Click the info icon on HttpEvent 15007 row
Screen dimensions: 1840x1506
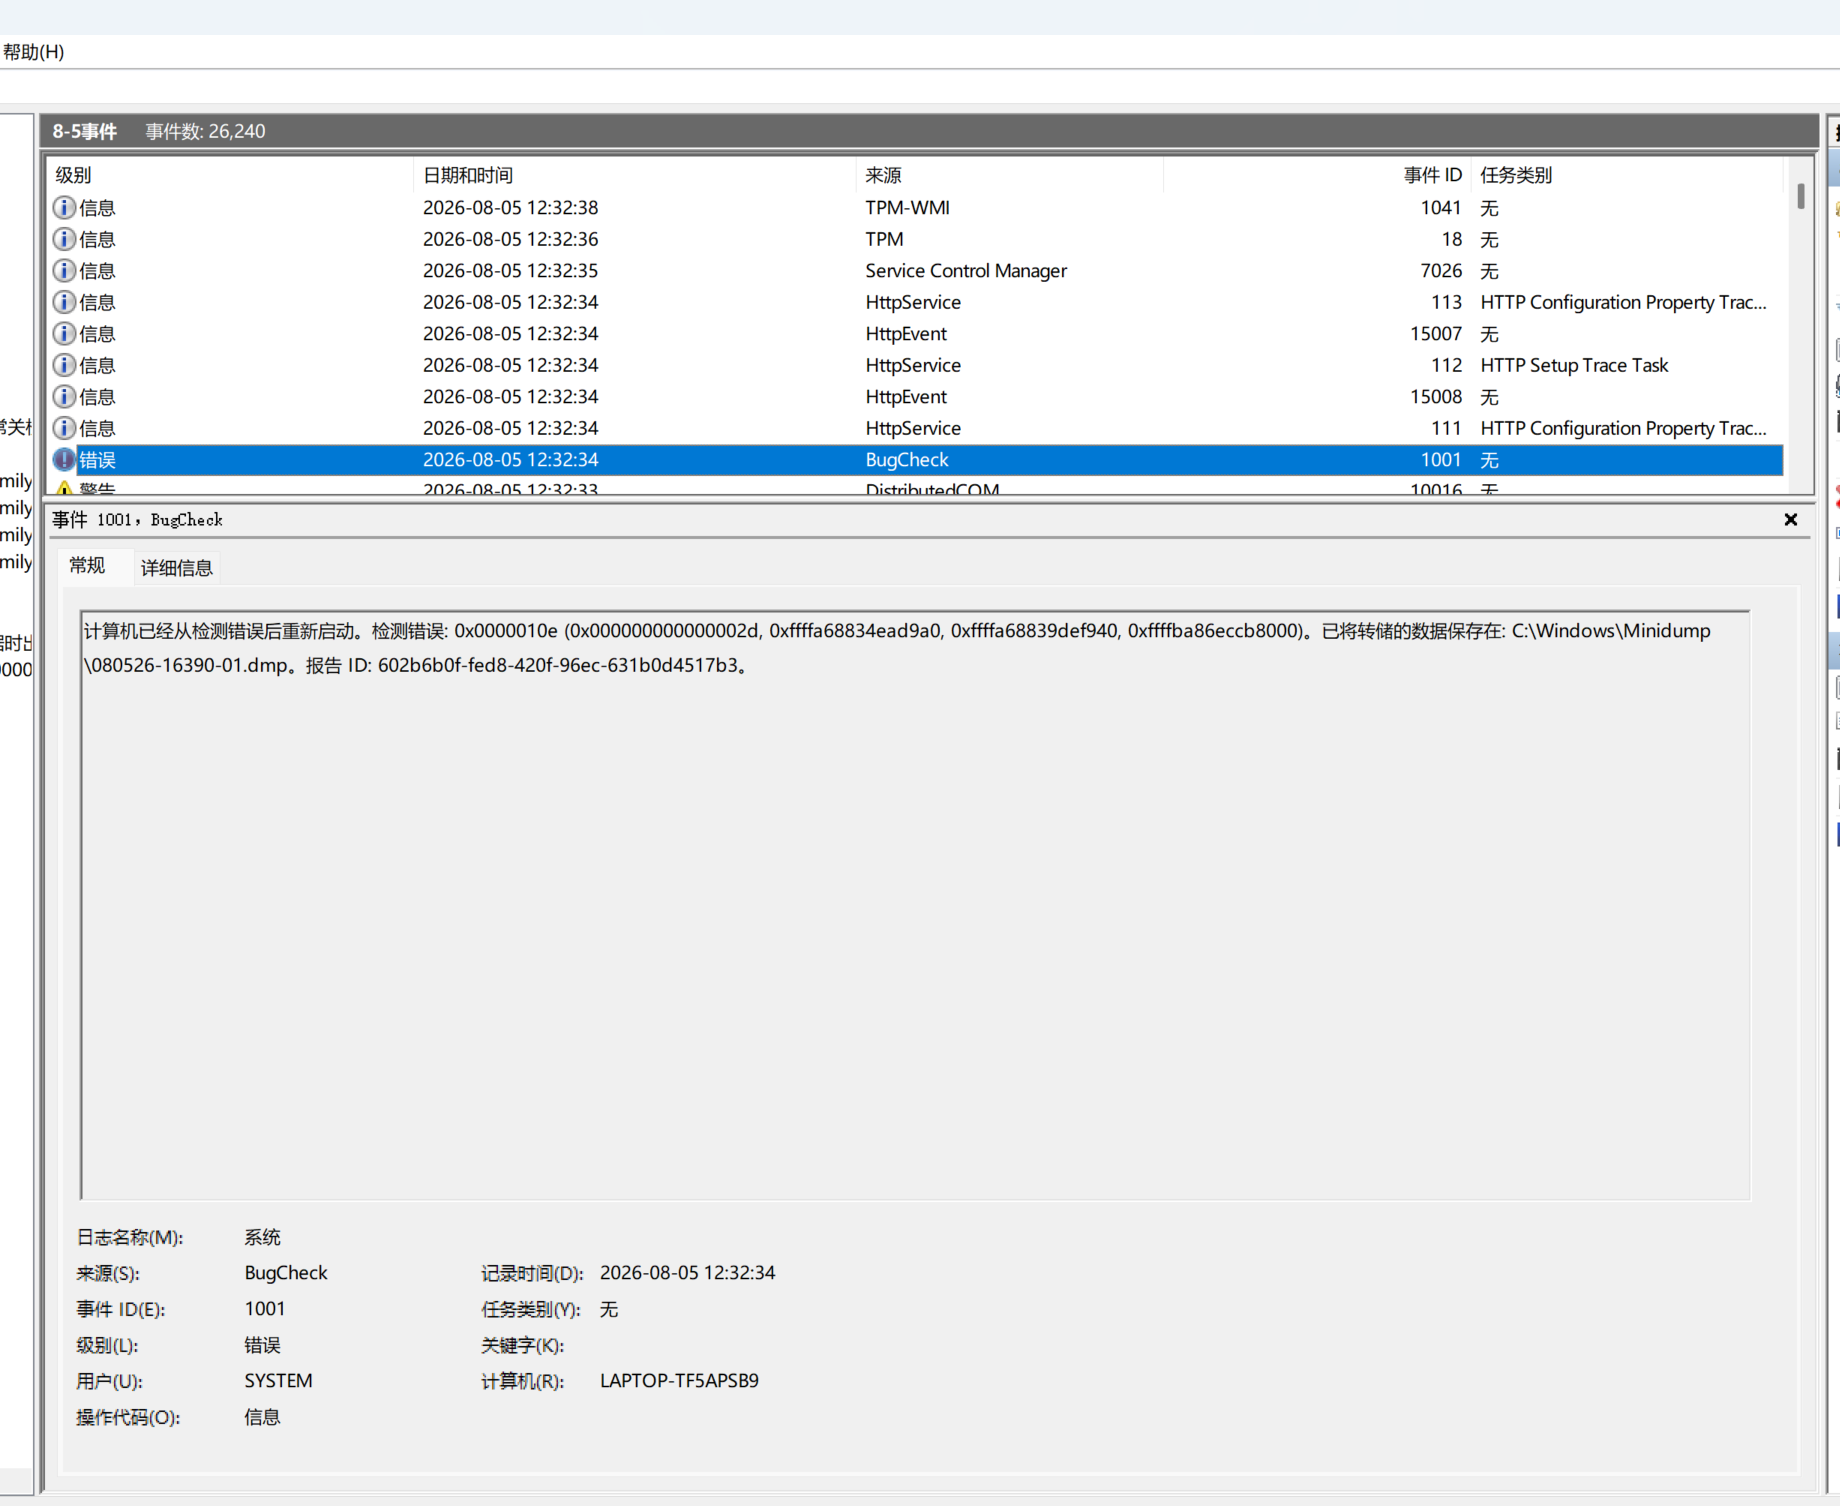pos(64,333)
